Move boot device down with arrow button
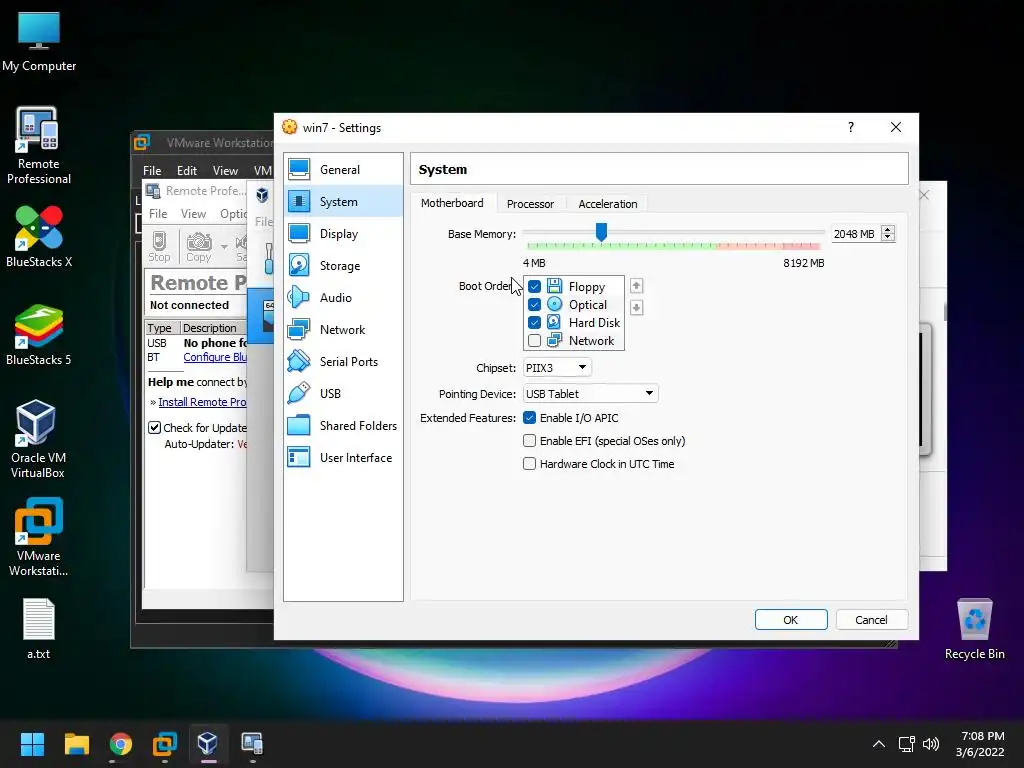Screen dimensions: 1024x768 (x=636, y=308)
